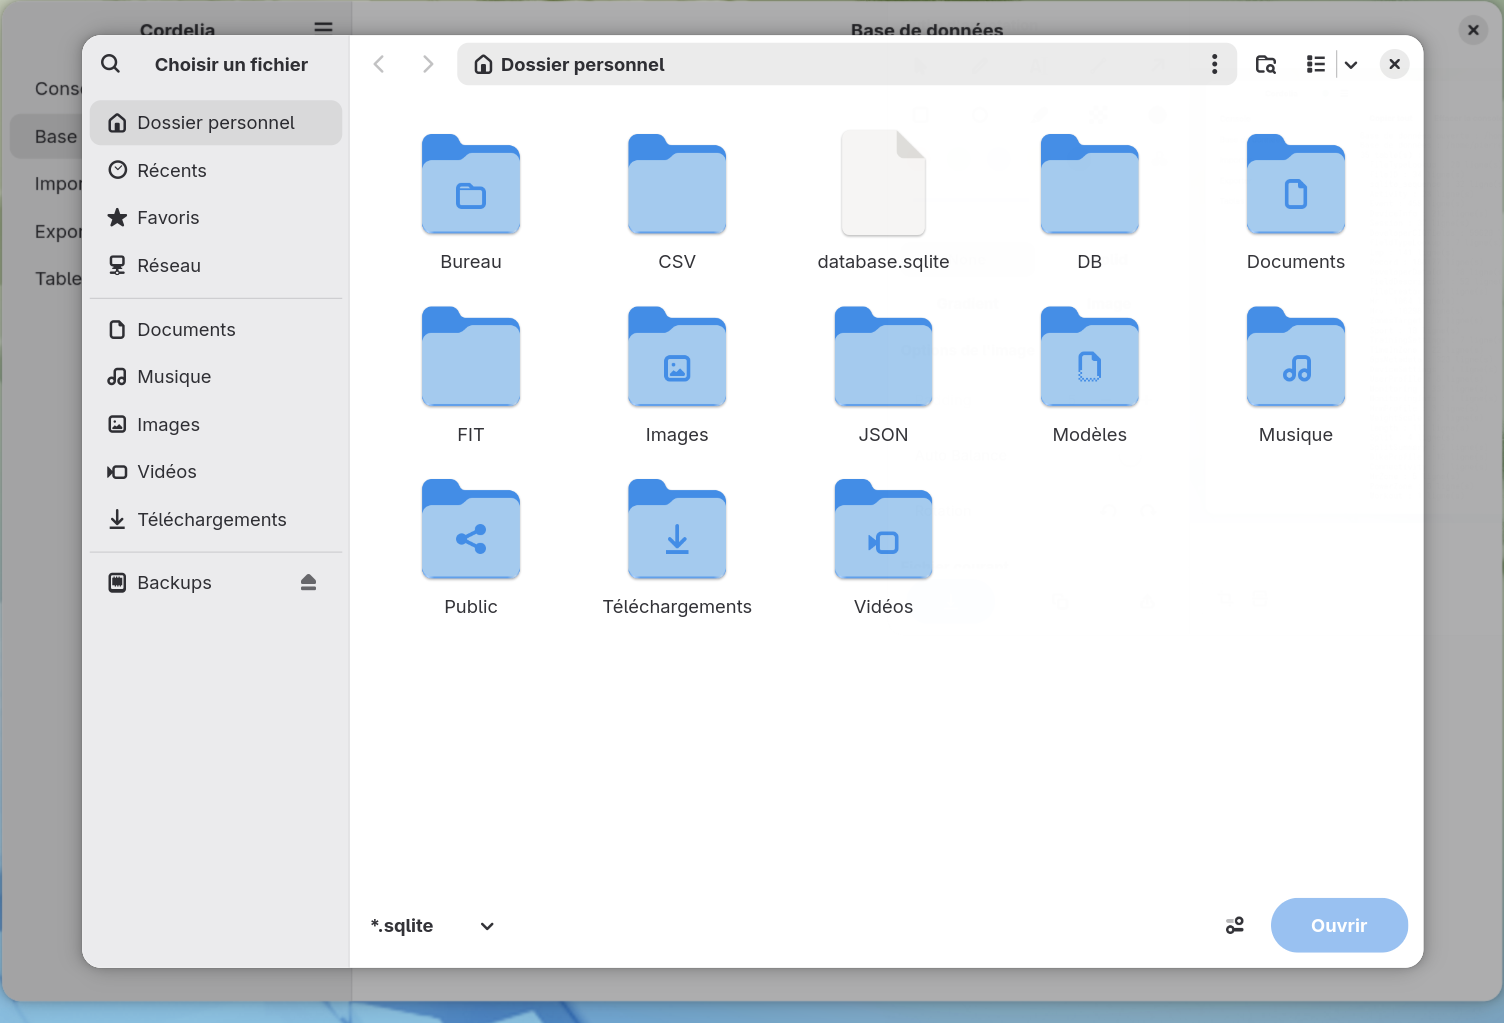Select the Bureau folder icon

(471, 184)
